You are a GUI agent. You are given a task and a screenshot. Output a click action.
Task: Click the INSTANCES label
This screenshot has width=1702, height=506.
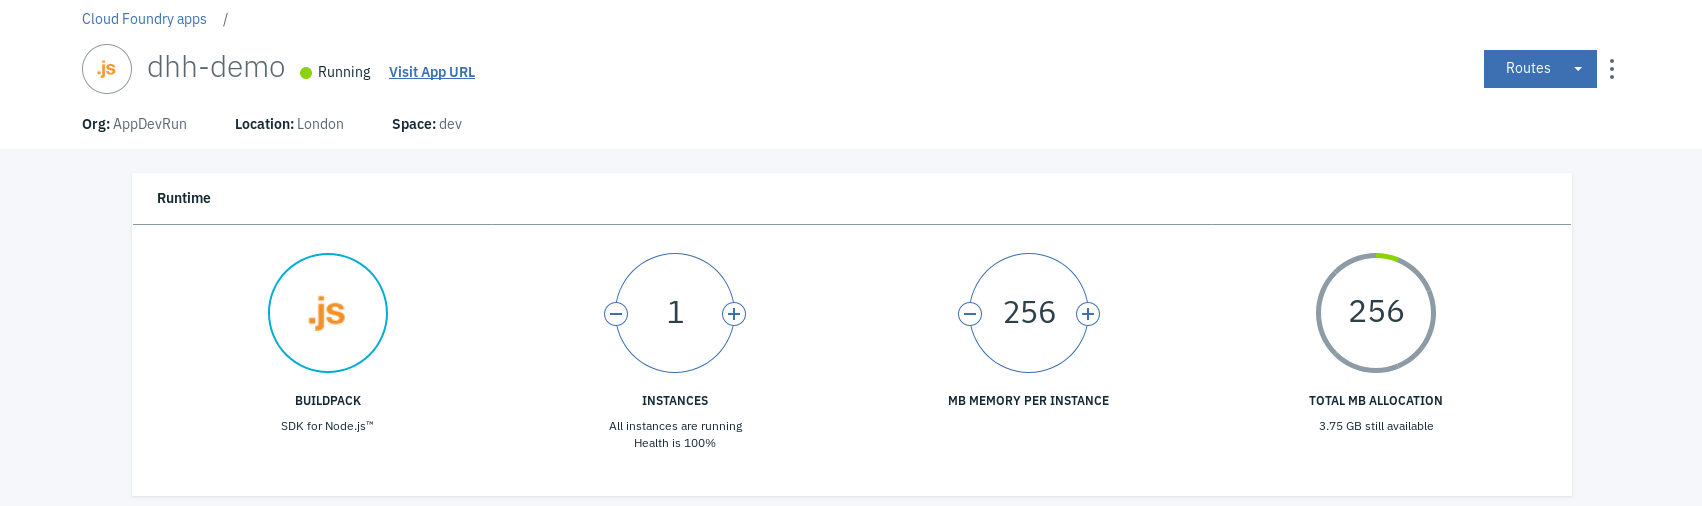pyautogui.click(x=675, y=401)
